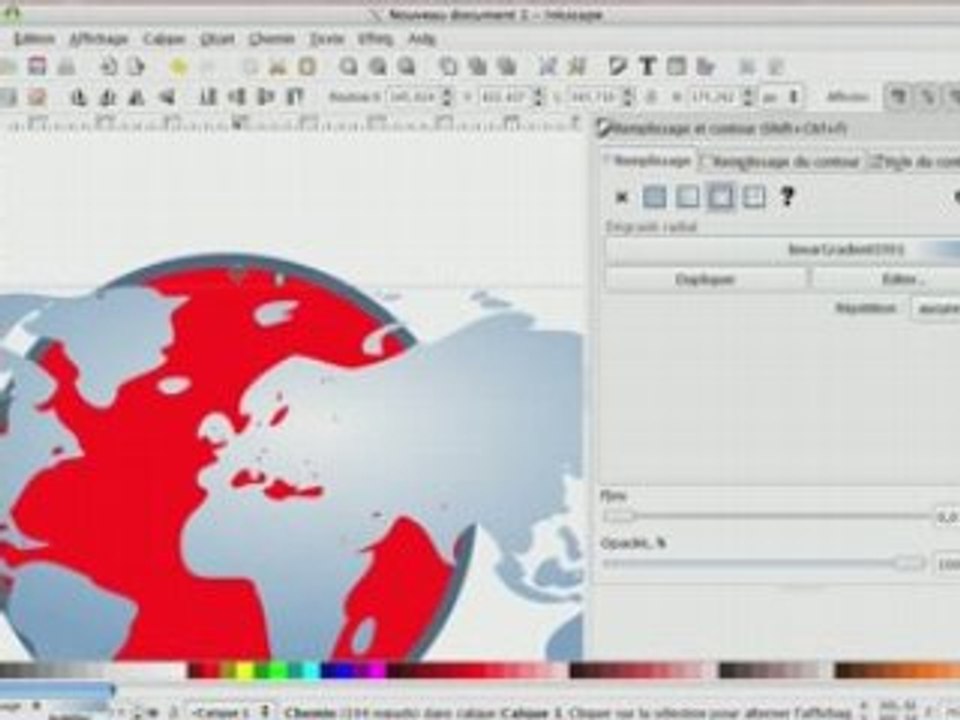Select the No paint X button
The width and height of the screenshot is (960, 720).
(x=621, y=197)
